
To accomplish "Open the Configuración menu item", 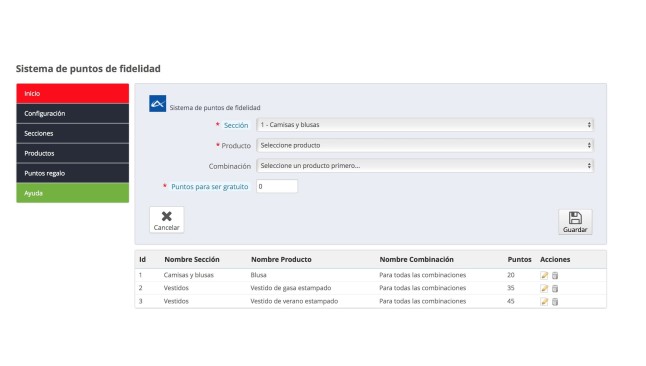I will (x=73, y=113).
